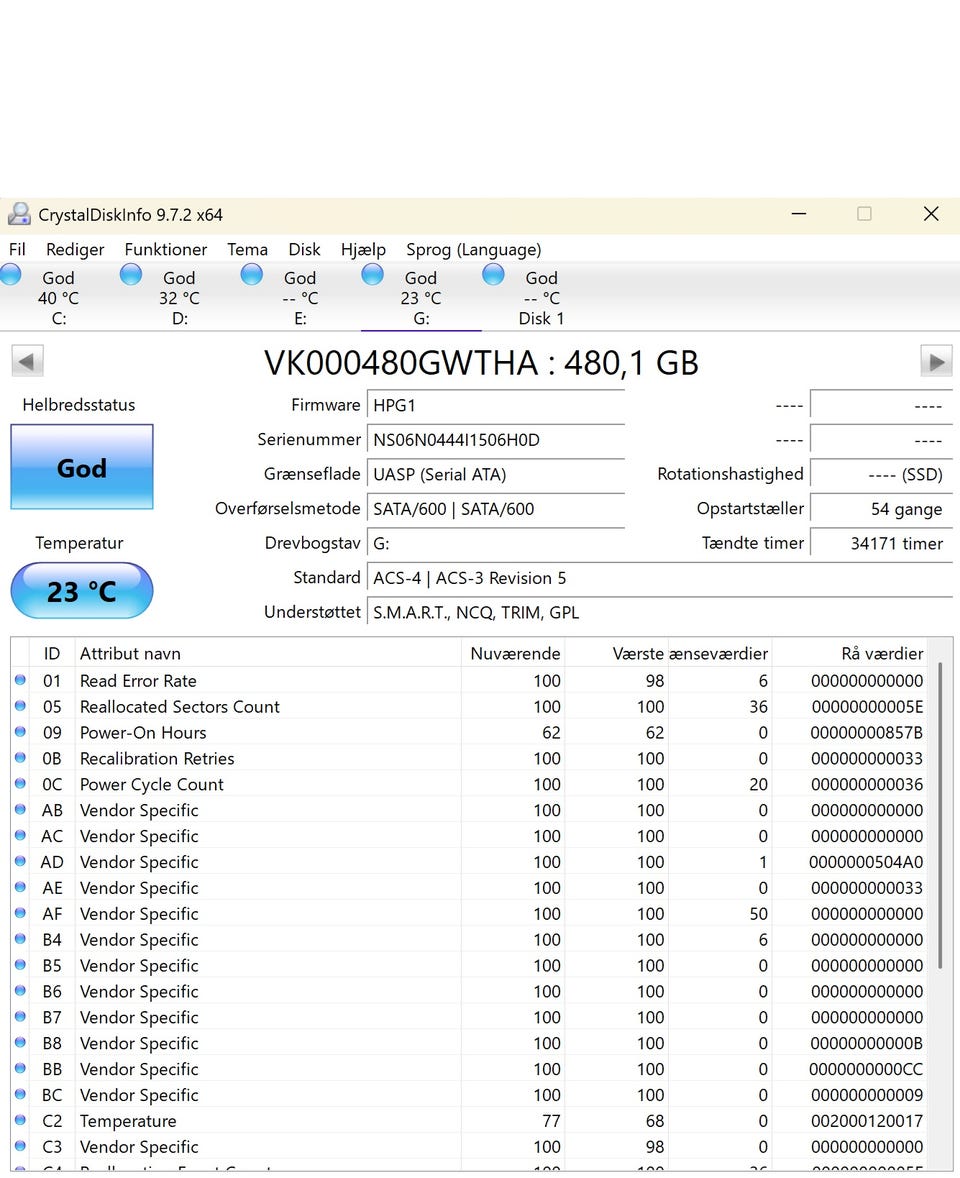Open the Sprog (Language) menu
960x1178 pixels.
[x=473, y=249]
